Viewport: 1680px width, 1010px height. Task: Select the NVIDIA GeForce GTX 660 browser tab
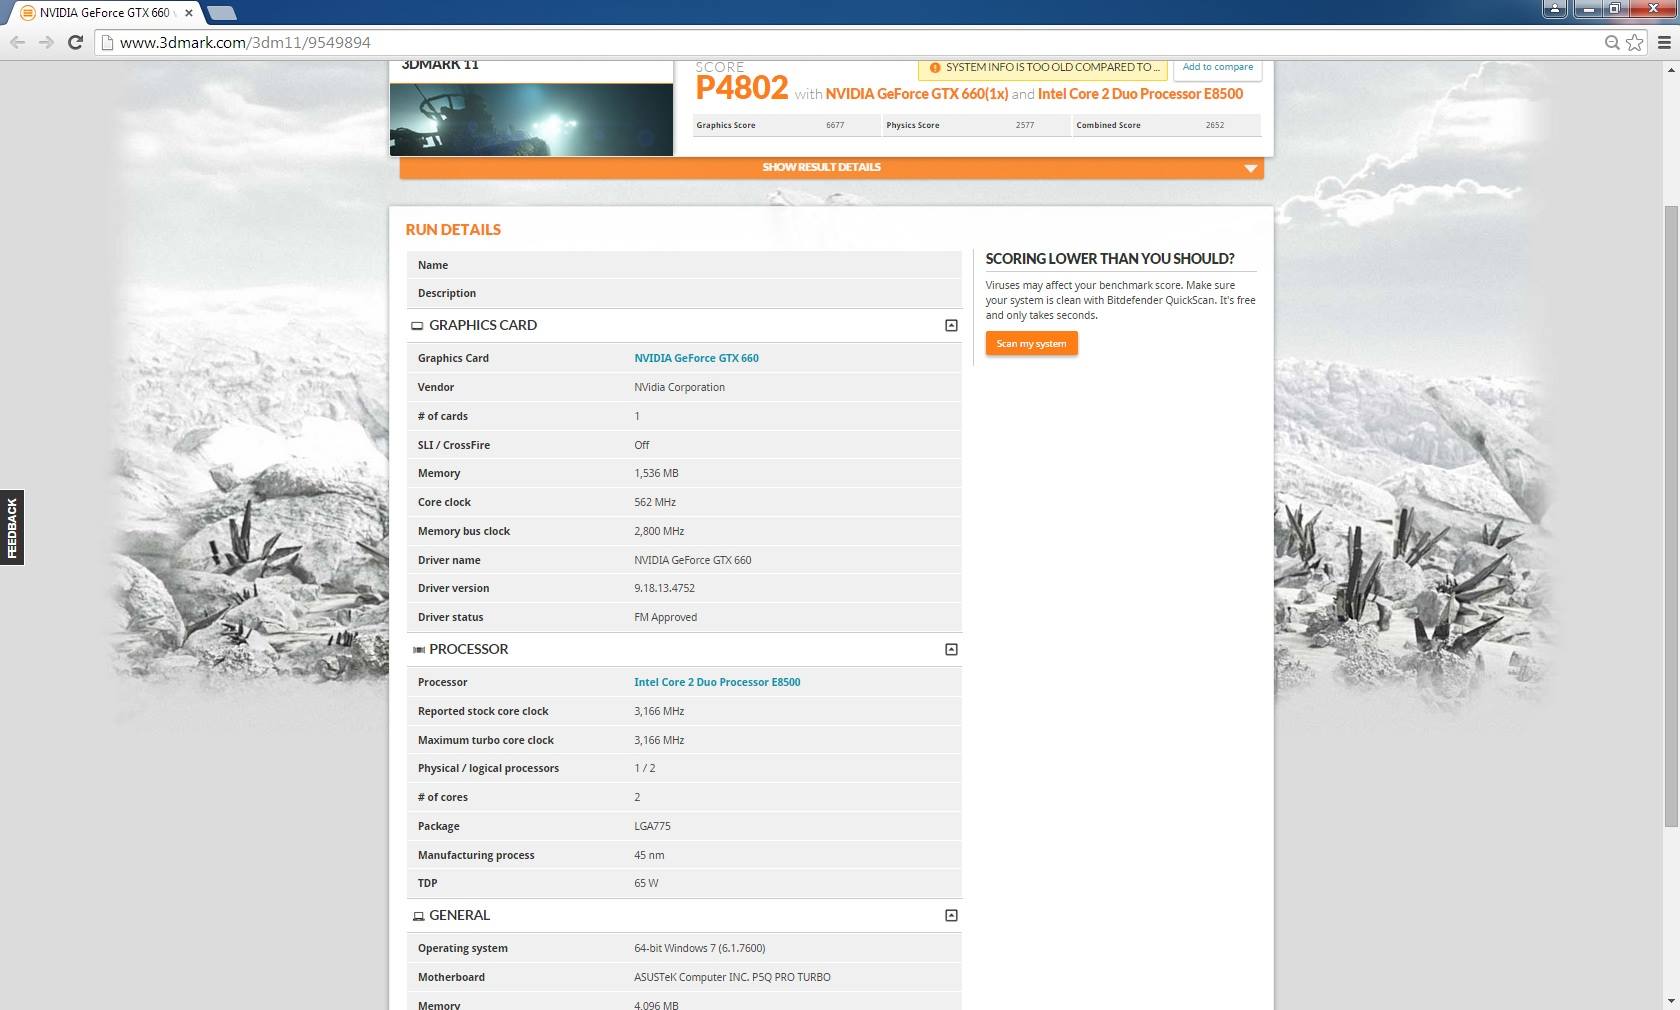(x=103, y=13)
